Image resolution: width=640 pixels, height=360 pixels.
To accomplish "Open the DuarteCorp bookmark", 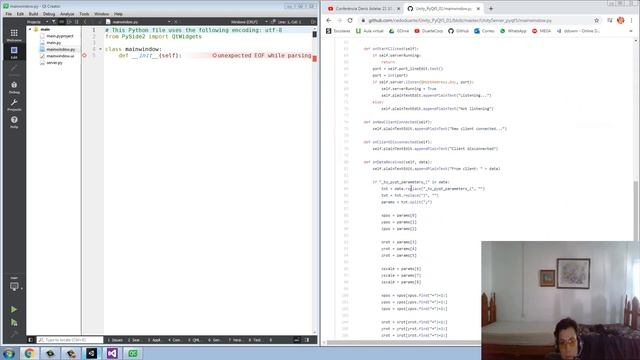I will click(429, 31).
